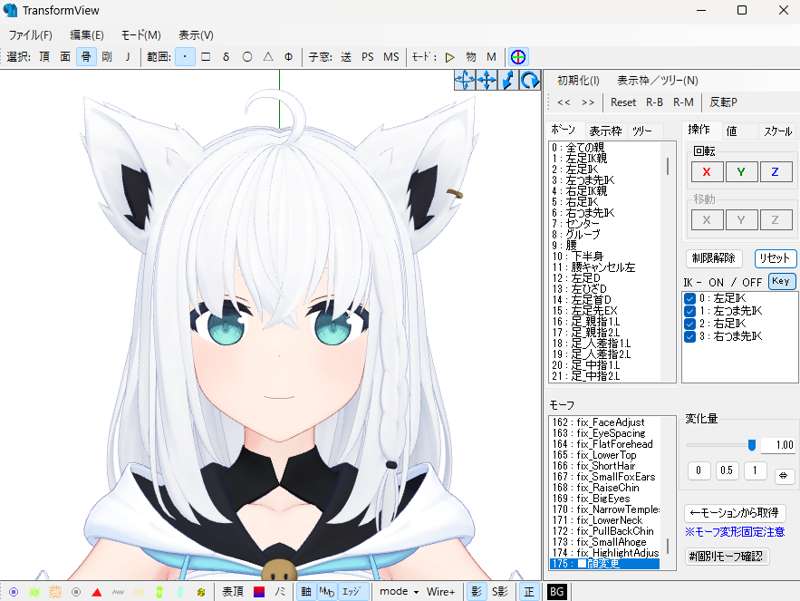Switch to the 表示枠 tab
This screenshot has width=800, height=601.
[x=606, y=131]
